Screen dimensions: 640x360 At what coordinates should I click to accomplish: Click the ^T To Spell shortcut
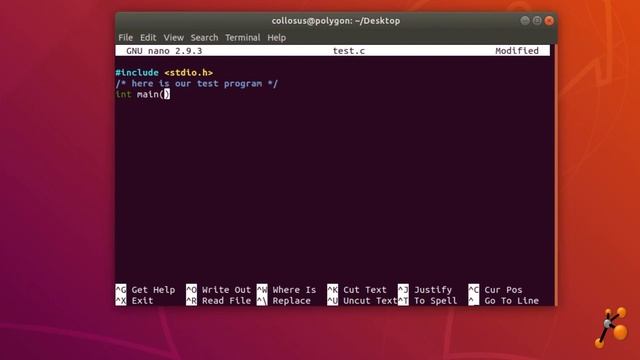[428, 301]
